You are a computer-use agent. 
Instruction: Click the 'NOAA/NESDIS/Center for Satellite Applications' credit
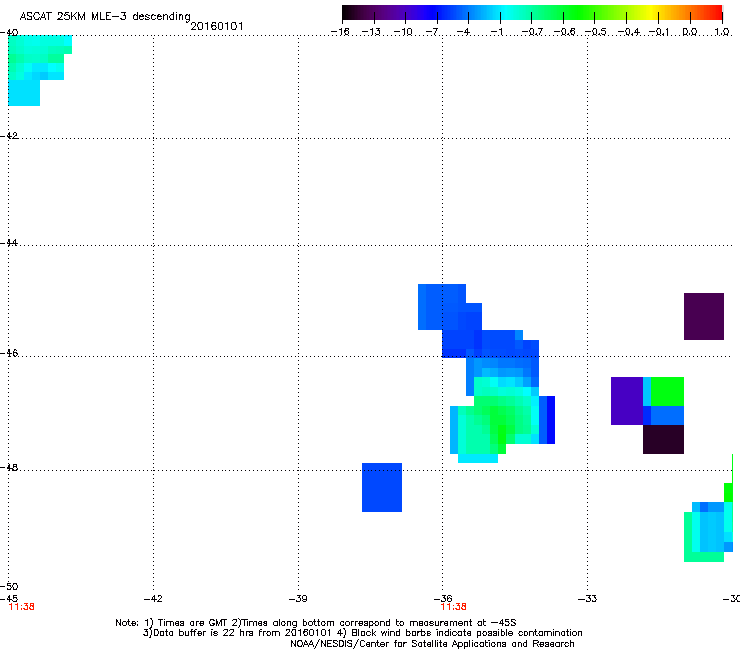tap(400, 644)
